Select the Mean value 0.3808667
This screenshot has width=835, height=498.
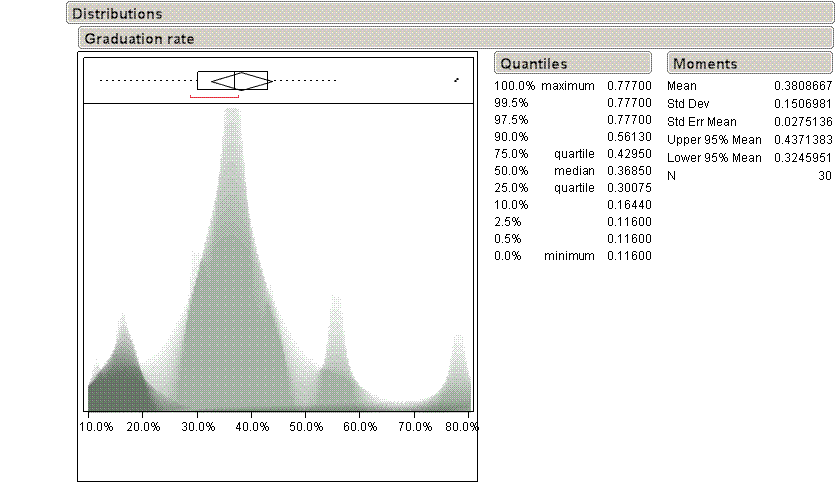pyautogui.click(x=803, y=86)
